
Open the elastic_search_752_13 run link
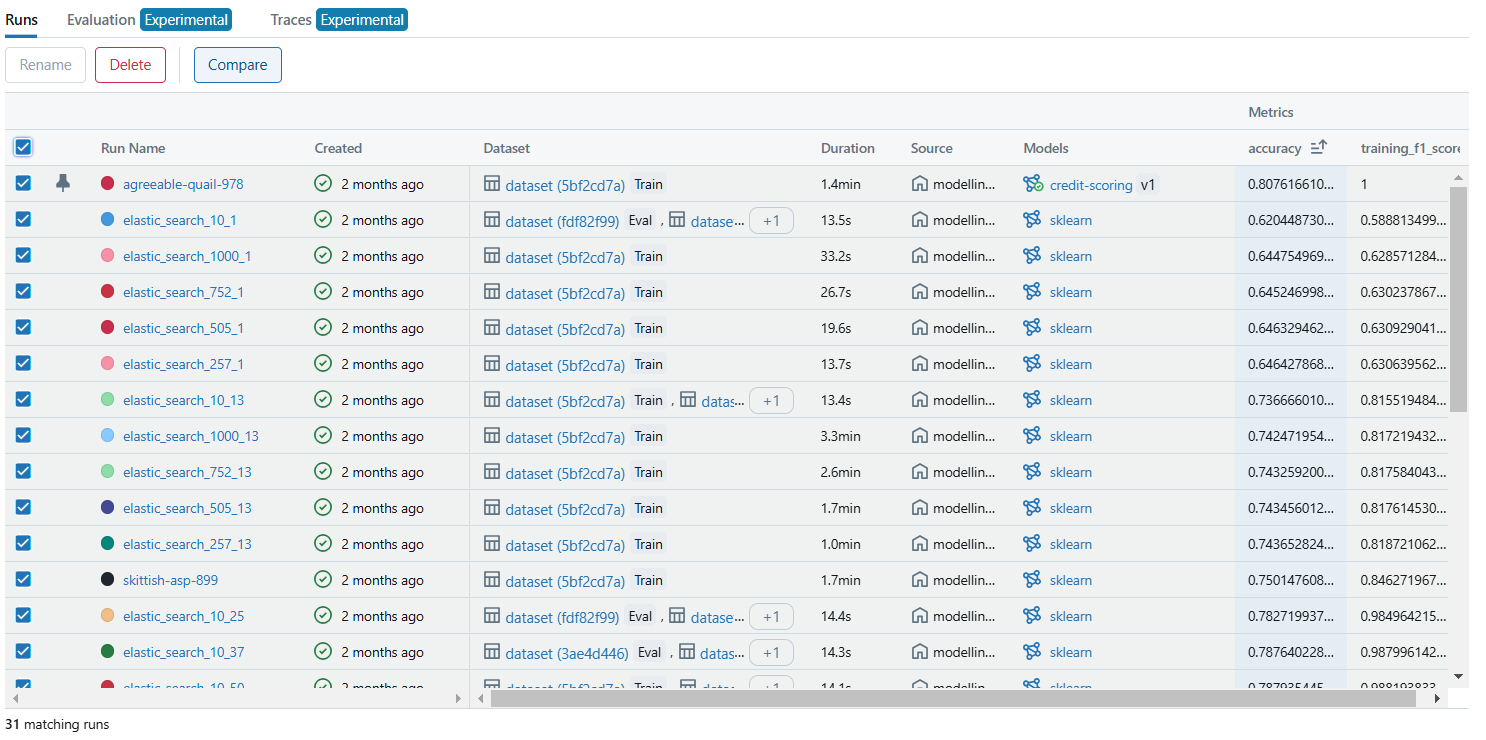click(x=187, y=472)
